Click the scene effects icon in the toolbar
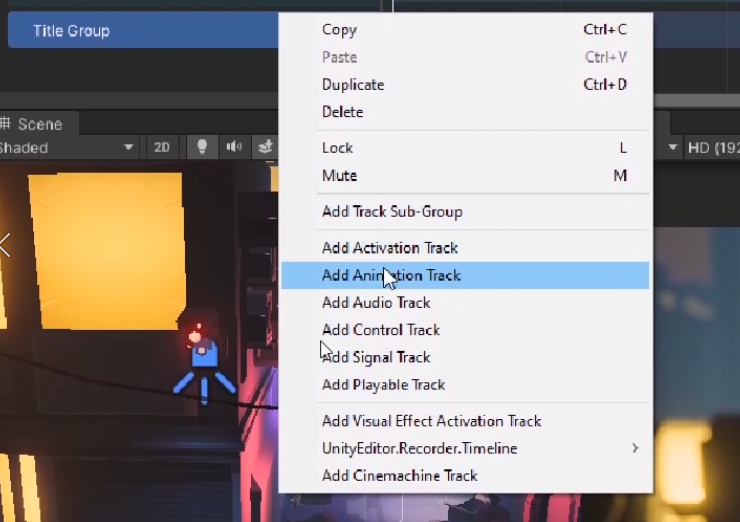 tap(265, 147)
